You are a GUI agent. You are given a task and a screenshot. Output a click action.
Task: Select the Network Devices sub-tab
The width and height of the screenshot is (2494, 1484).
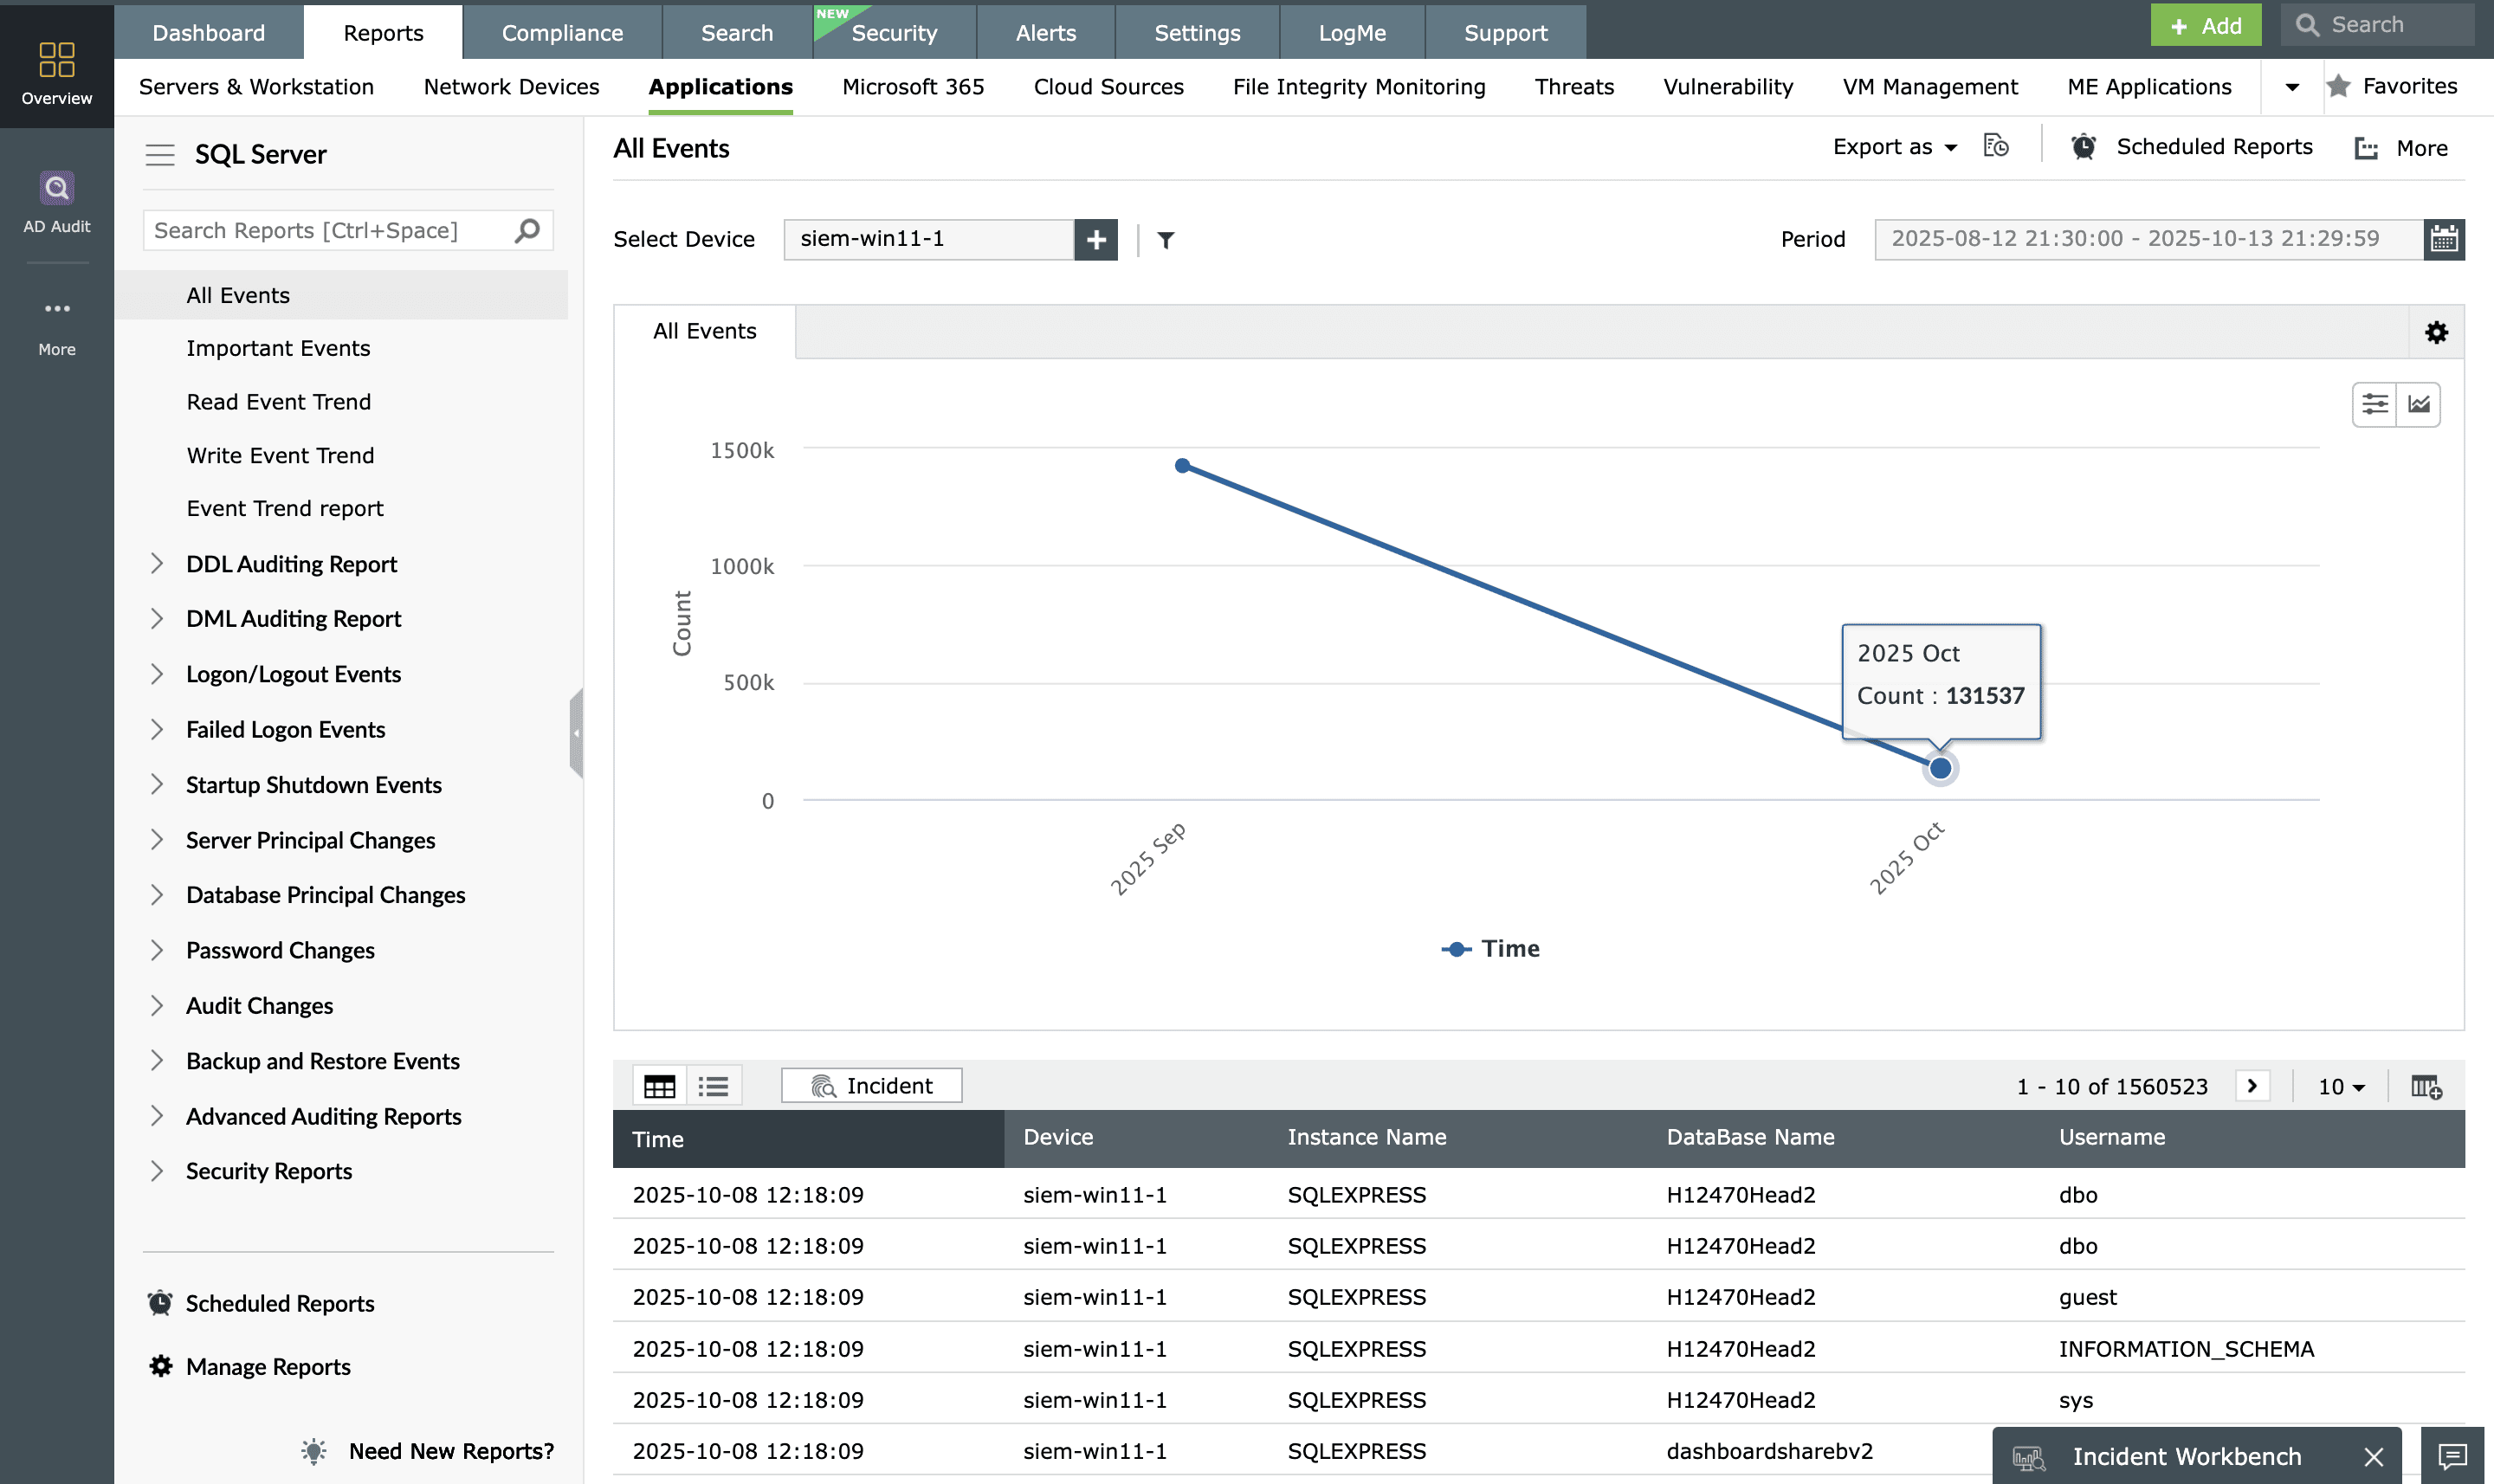(511, 87)
